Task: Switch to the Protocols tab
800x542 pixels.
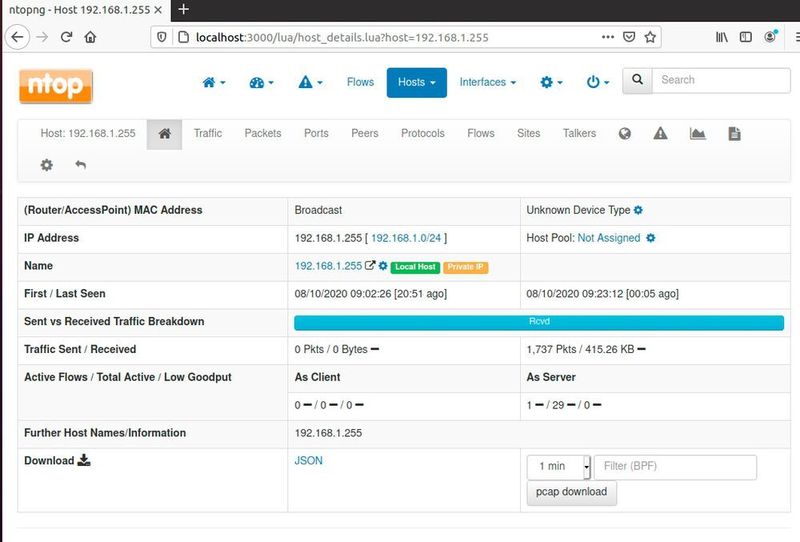Action: (422, 133)
